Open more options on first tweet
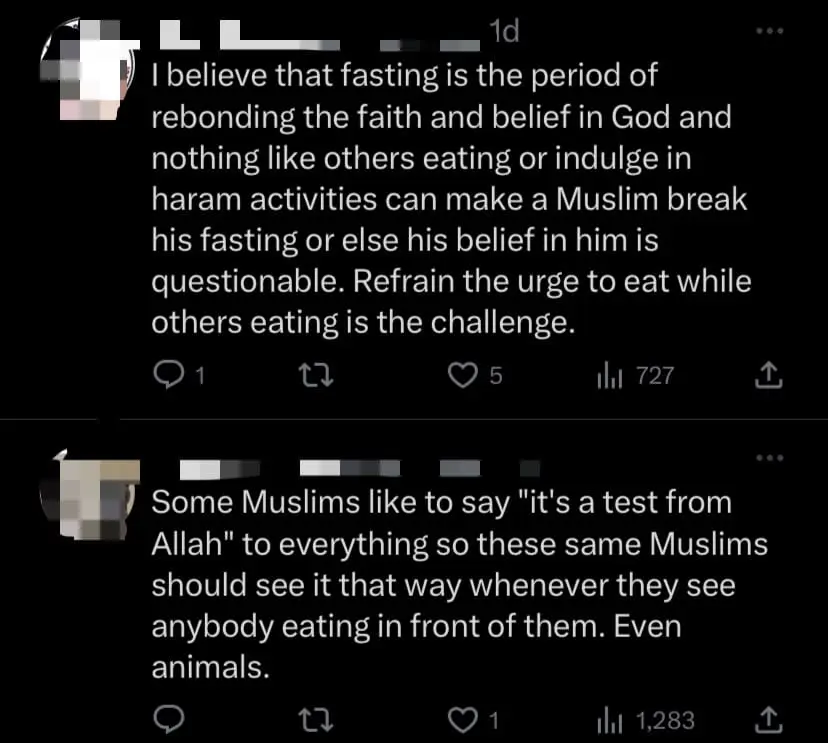The width and height of the screenshot is (828, 743). click(x=767, y=31)
